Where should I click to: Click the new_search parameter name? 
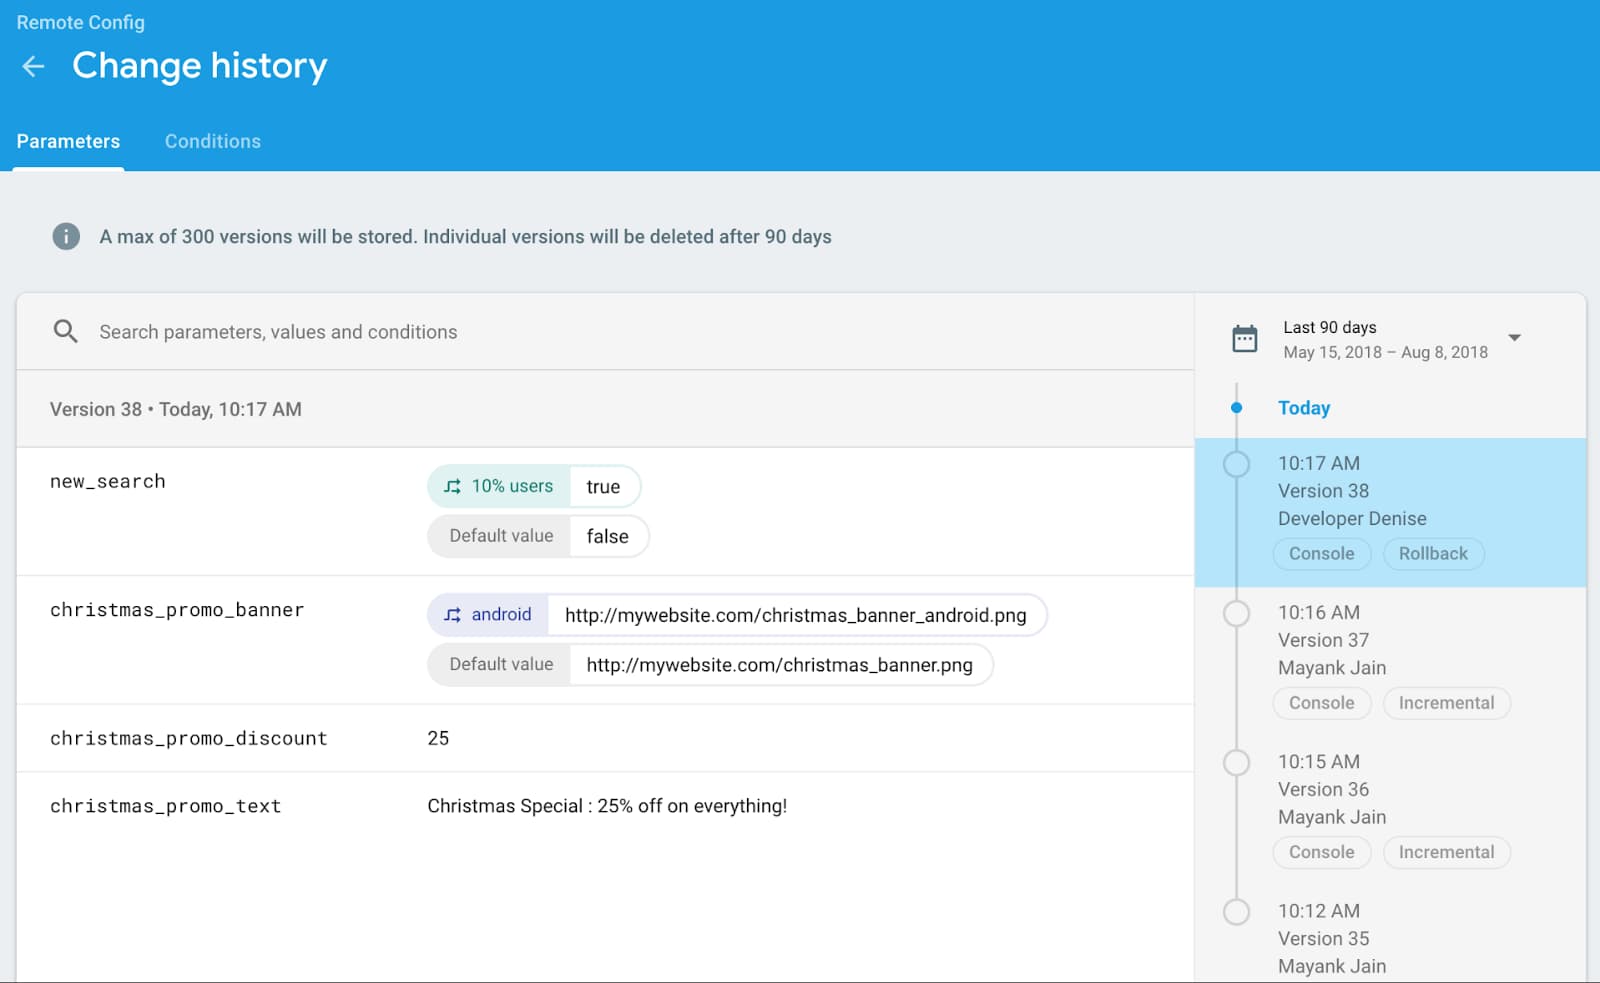point(108,482)
